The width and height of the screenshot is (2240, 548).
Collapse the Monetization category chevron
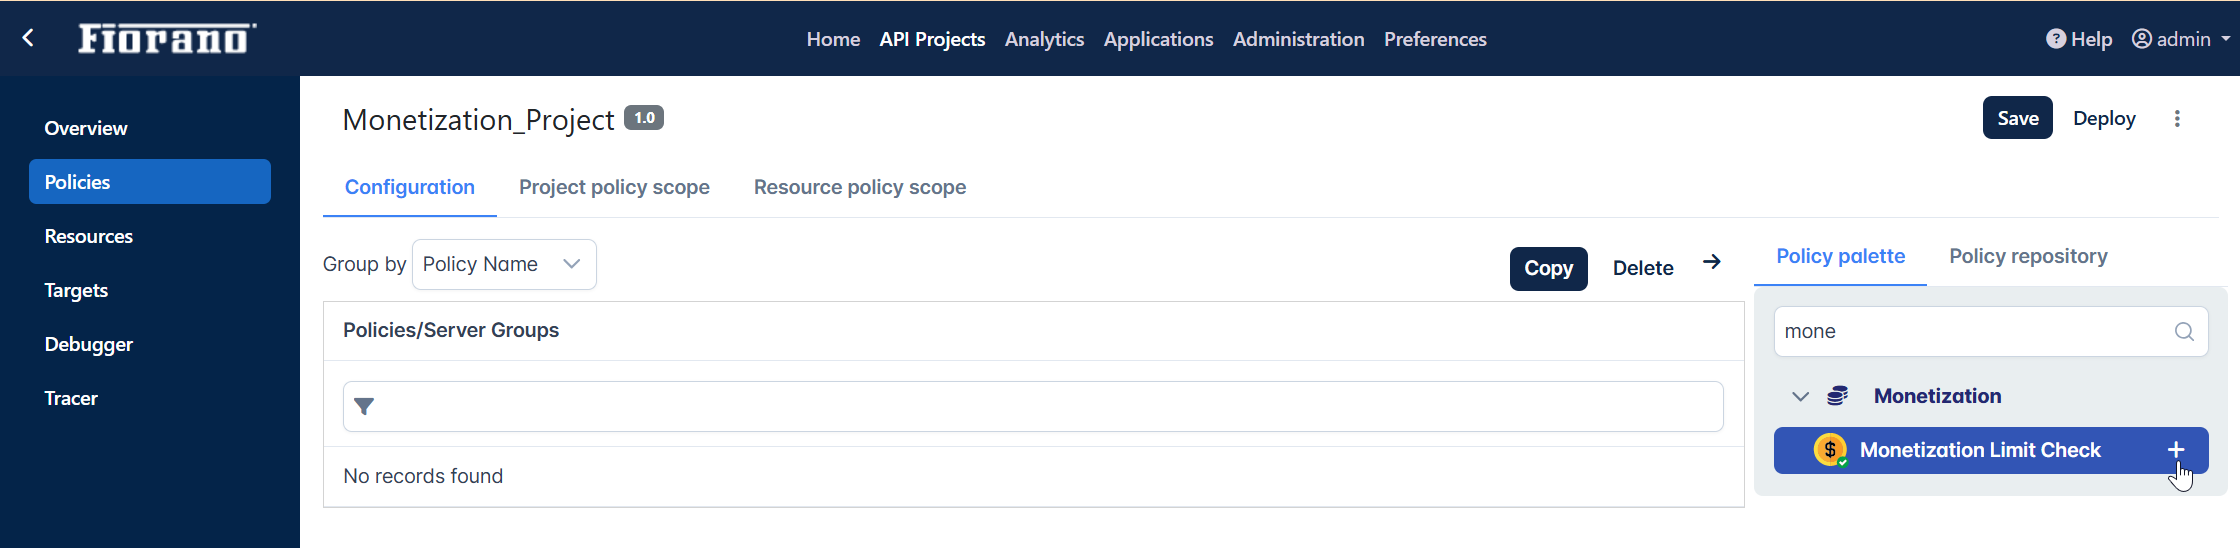point(1800,396)
